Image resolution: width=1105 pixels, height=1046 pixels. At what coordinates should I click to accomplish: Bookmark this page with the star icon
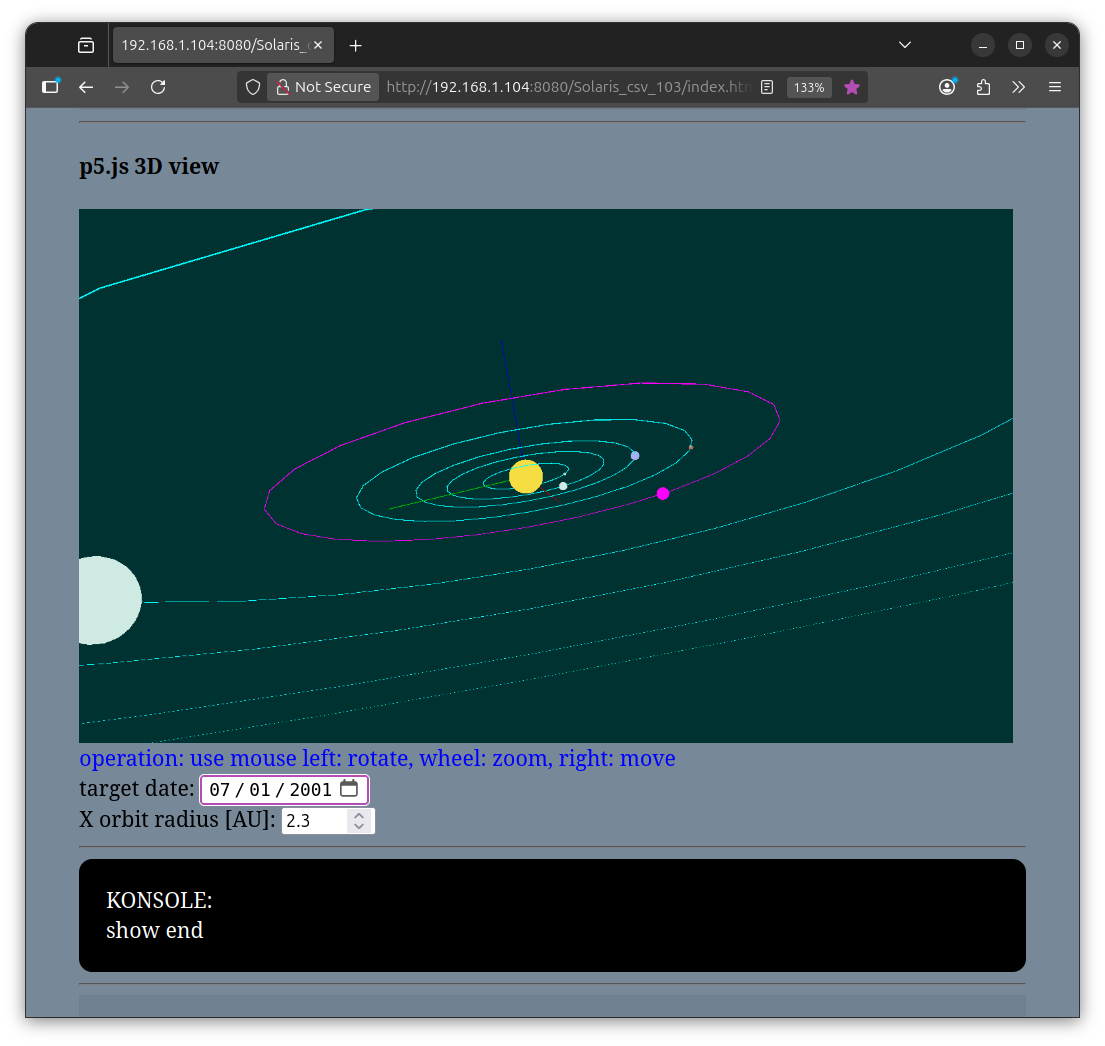click(x=852, y=87)
